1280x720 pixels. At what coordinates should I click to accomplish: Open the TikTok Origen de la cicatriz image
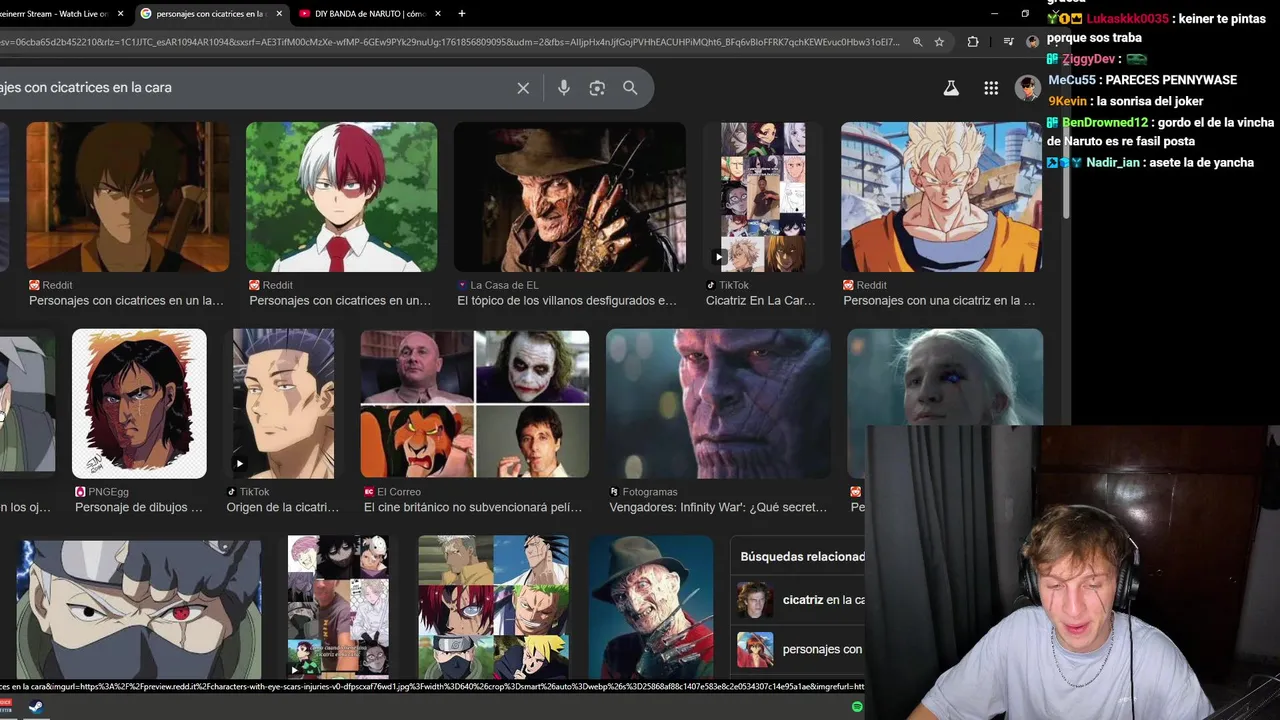click(x=284, y=404)
